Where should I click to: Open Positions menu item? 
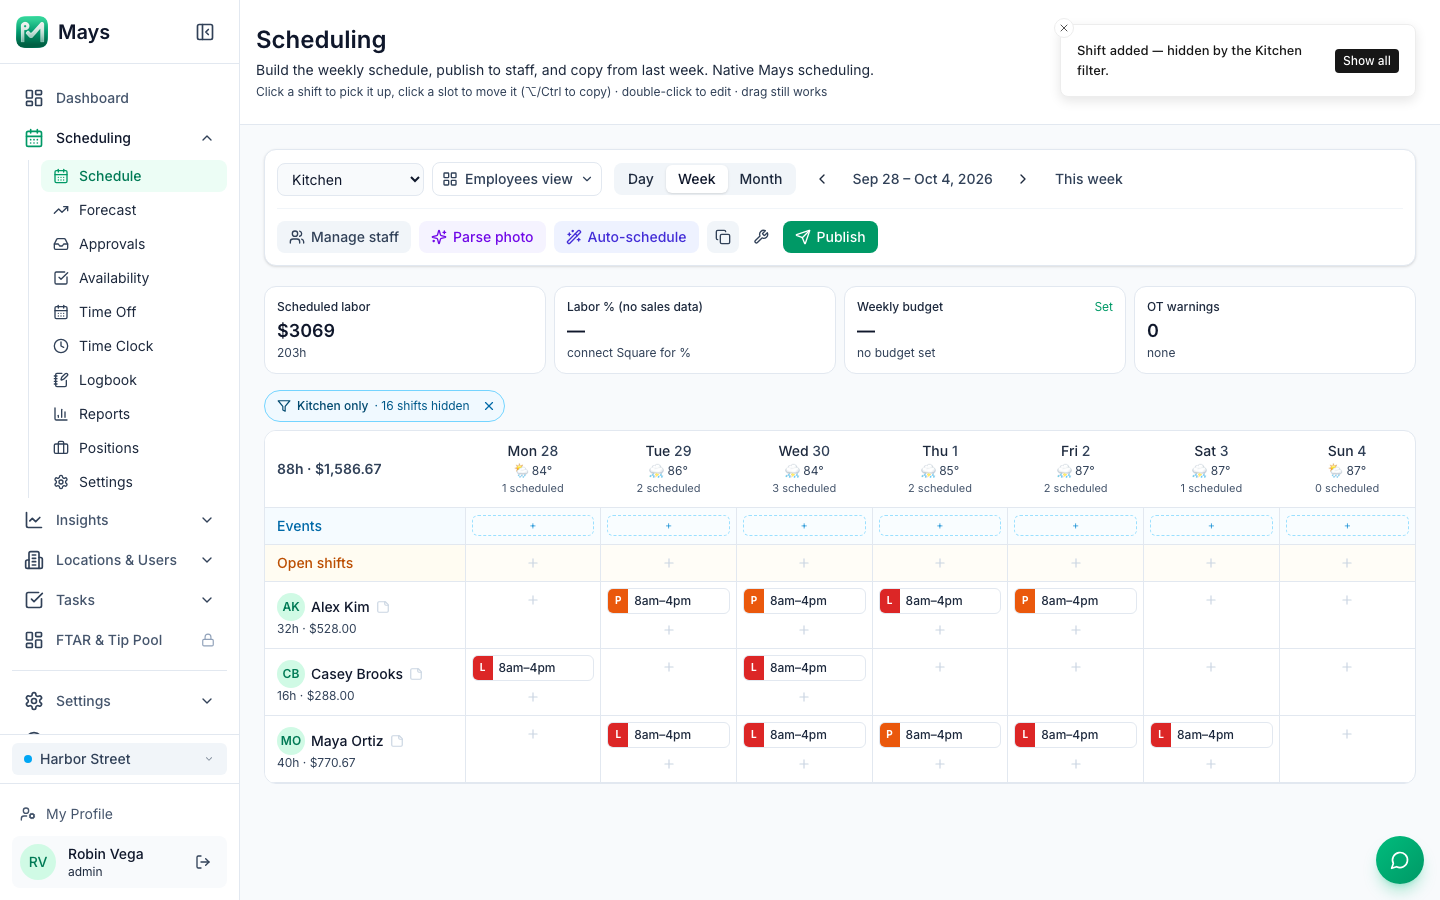pos(134,448)
